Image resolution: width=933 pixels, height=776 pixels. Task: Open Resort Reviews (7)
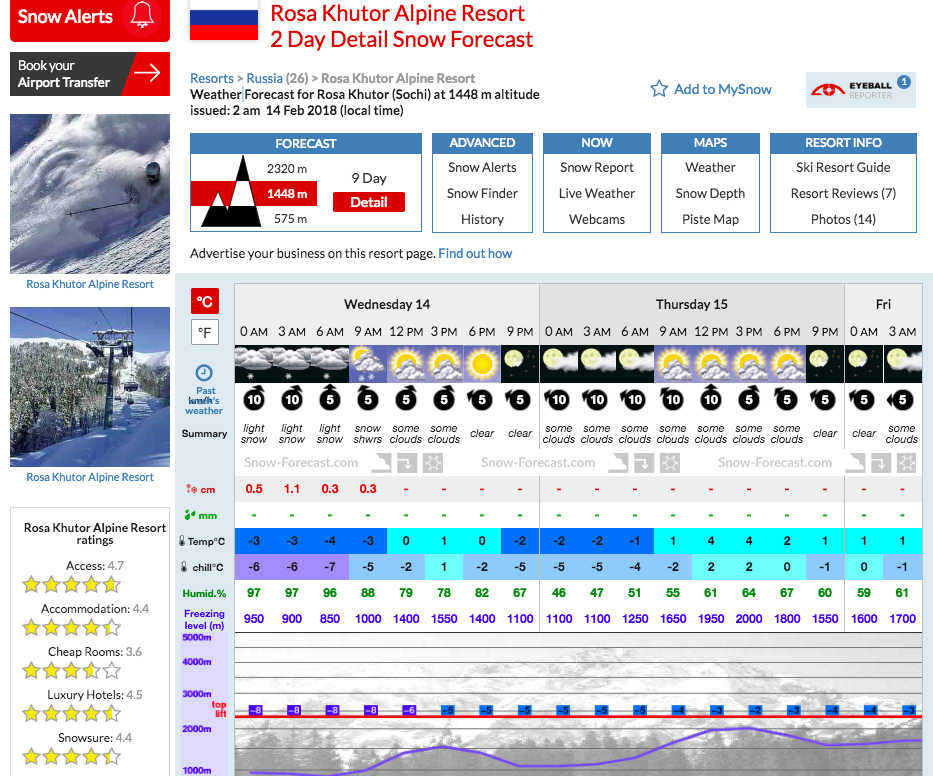coord(843,193)
